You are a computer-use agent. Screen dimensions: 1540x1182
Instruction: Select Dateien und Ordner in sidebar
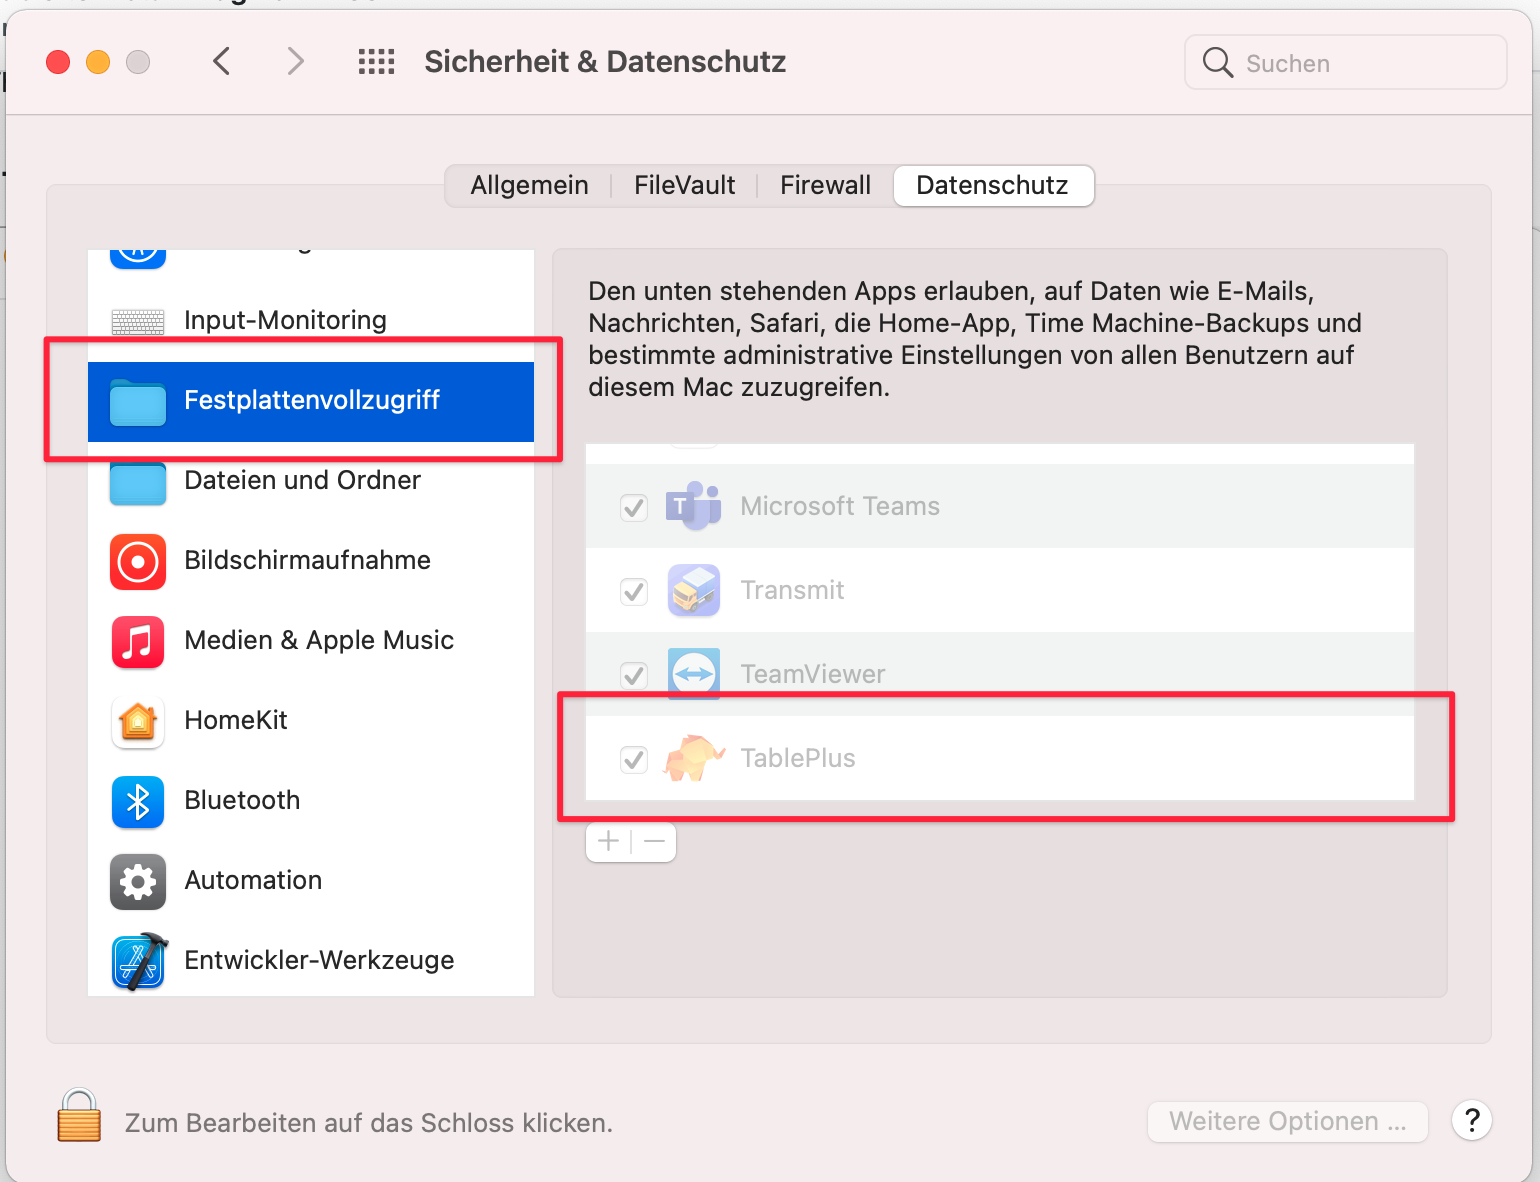pos(311,481)
